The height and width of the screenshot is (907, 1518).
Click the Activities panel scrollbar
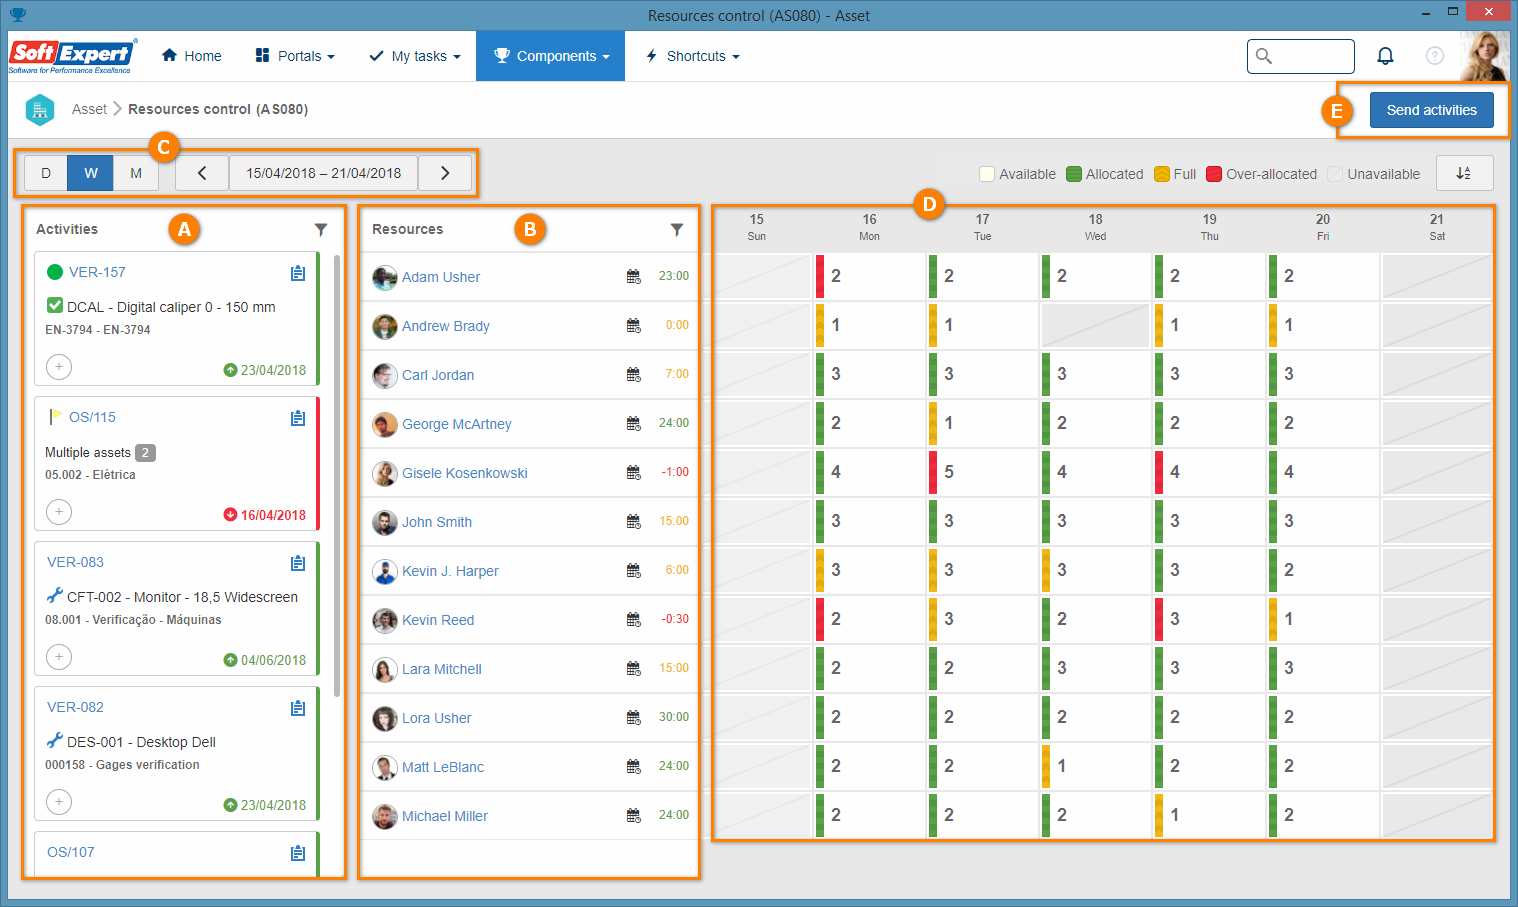pyautogui.click(x=337, y=475)
